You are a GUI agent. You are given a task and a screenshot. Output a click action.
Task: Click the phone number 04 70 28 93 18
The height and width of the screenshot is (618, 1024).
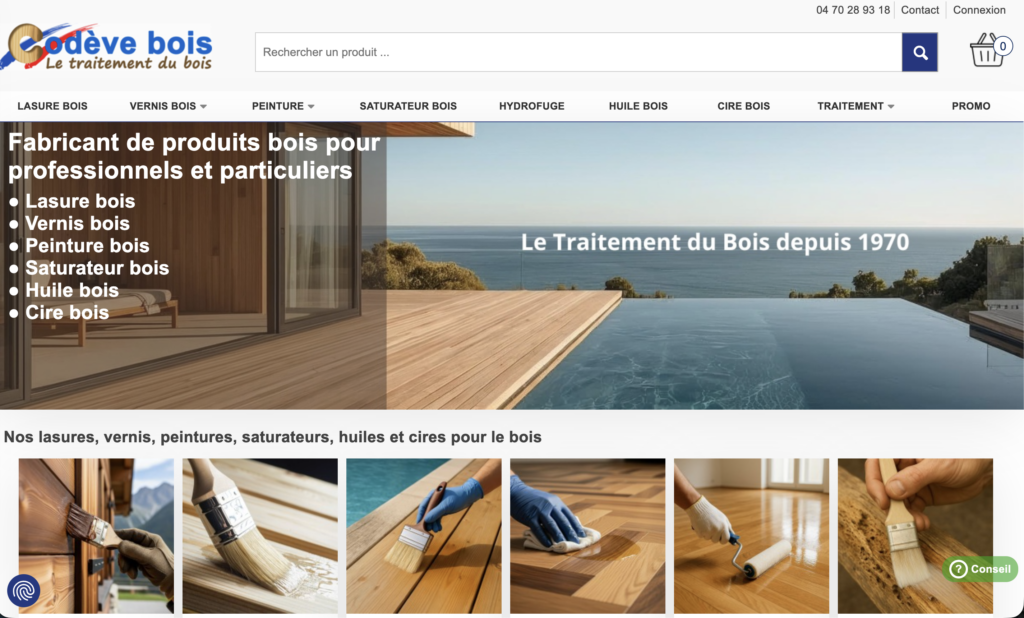[x=853, y=10]
